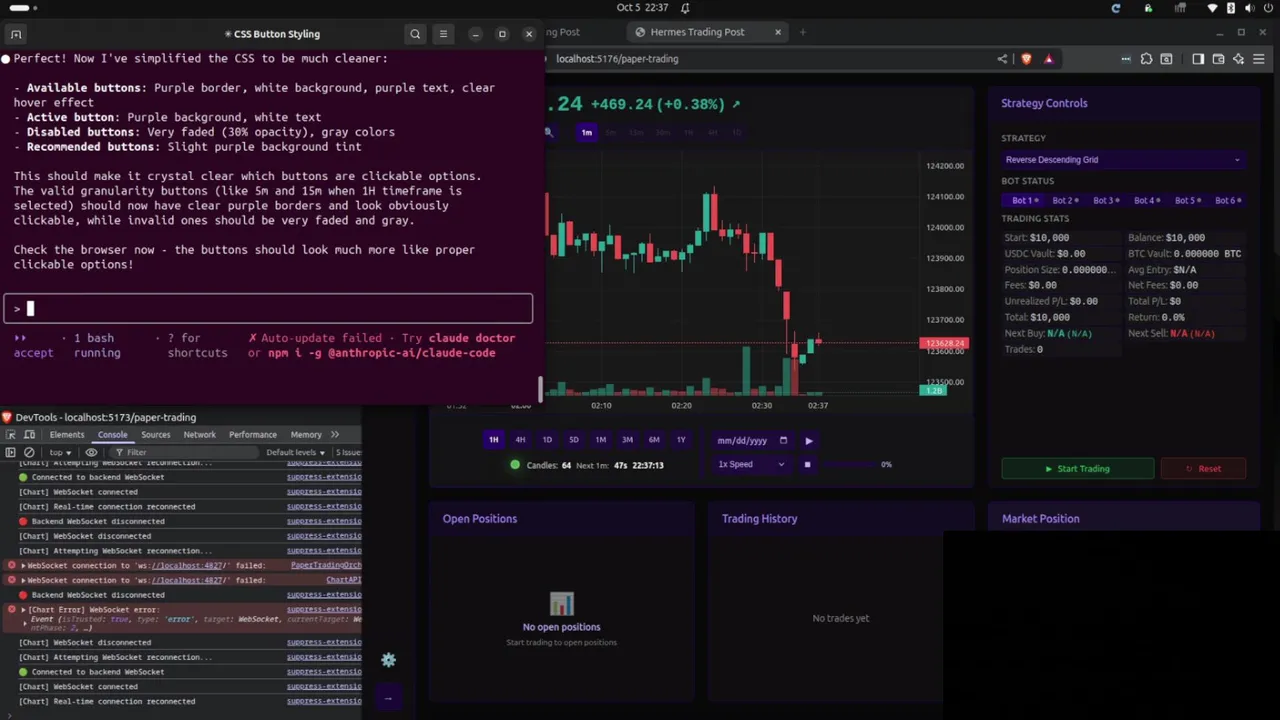This screenshot has width=1280, height=720.
Task: Expand more DevTools tabs chevron
Action: (335, 435)
